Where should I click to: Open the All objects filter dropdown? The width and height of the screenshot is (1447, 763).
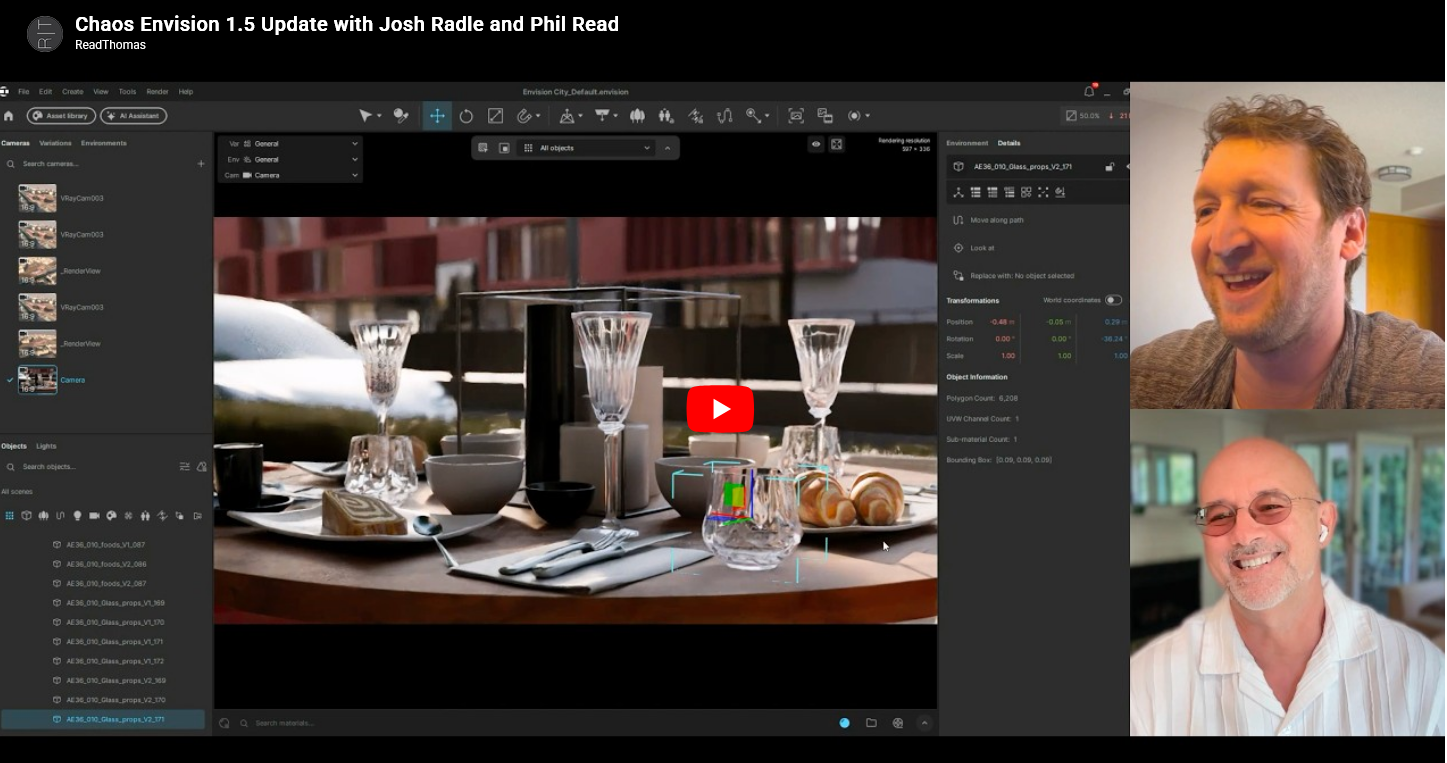tap(587, 148)
